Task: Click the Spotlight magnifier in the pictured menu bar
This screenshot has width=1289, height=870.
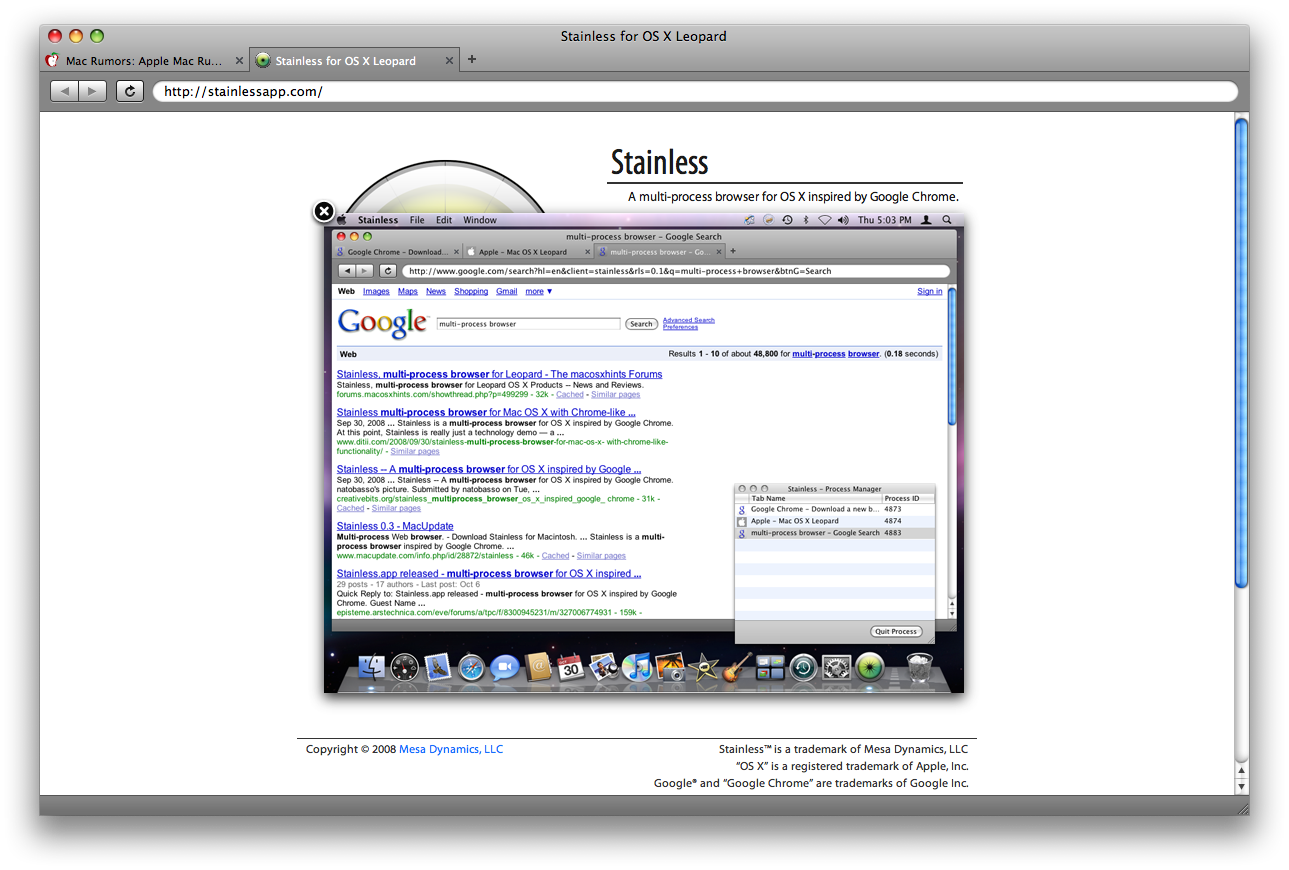Action: (947, 220)
